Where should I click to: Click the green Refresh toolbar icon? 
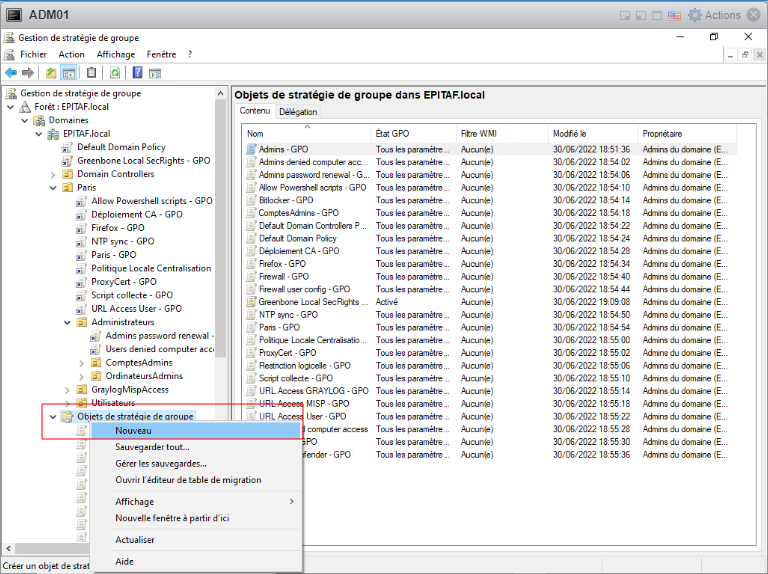[115, 73]
